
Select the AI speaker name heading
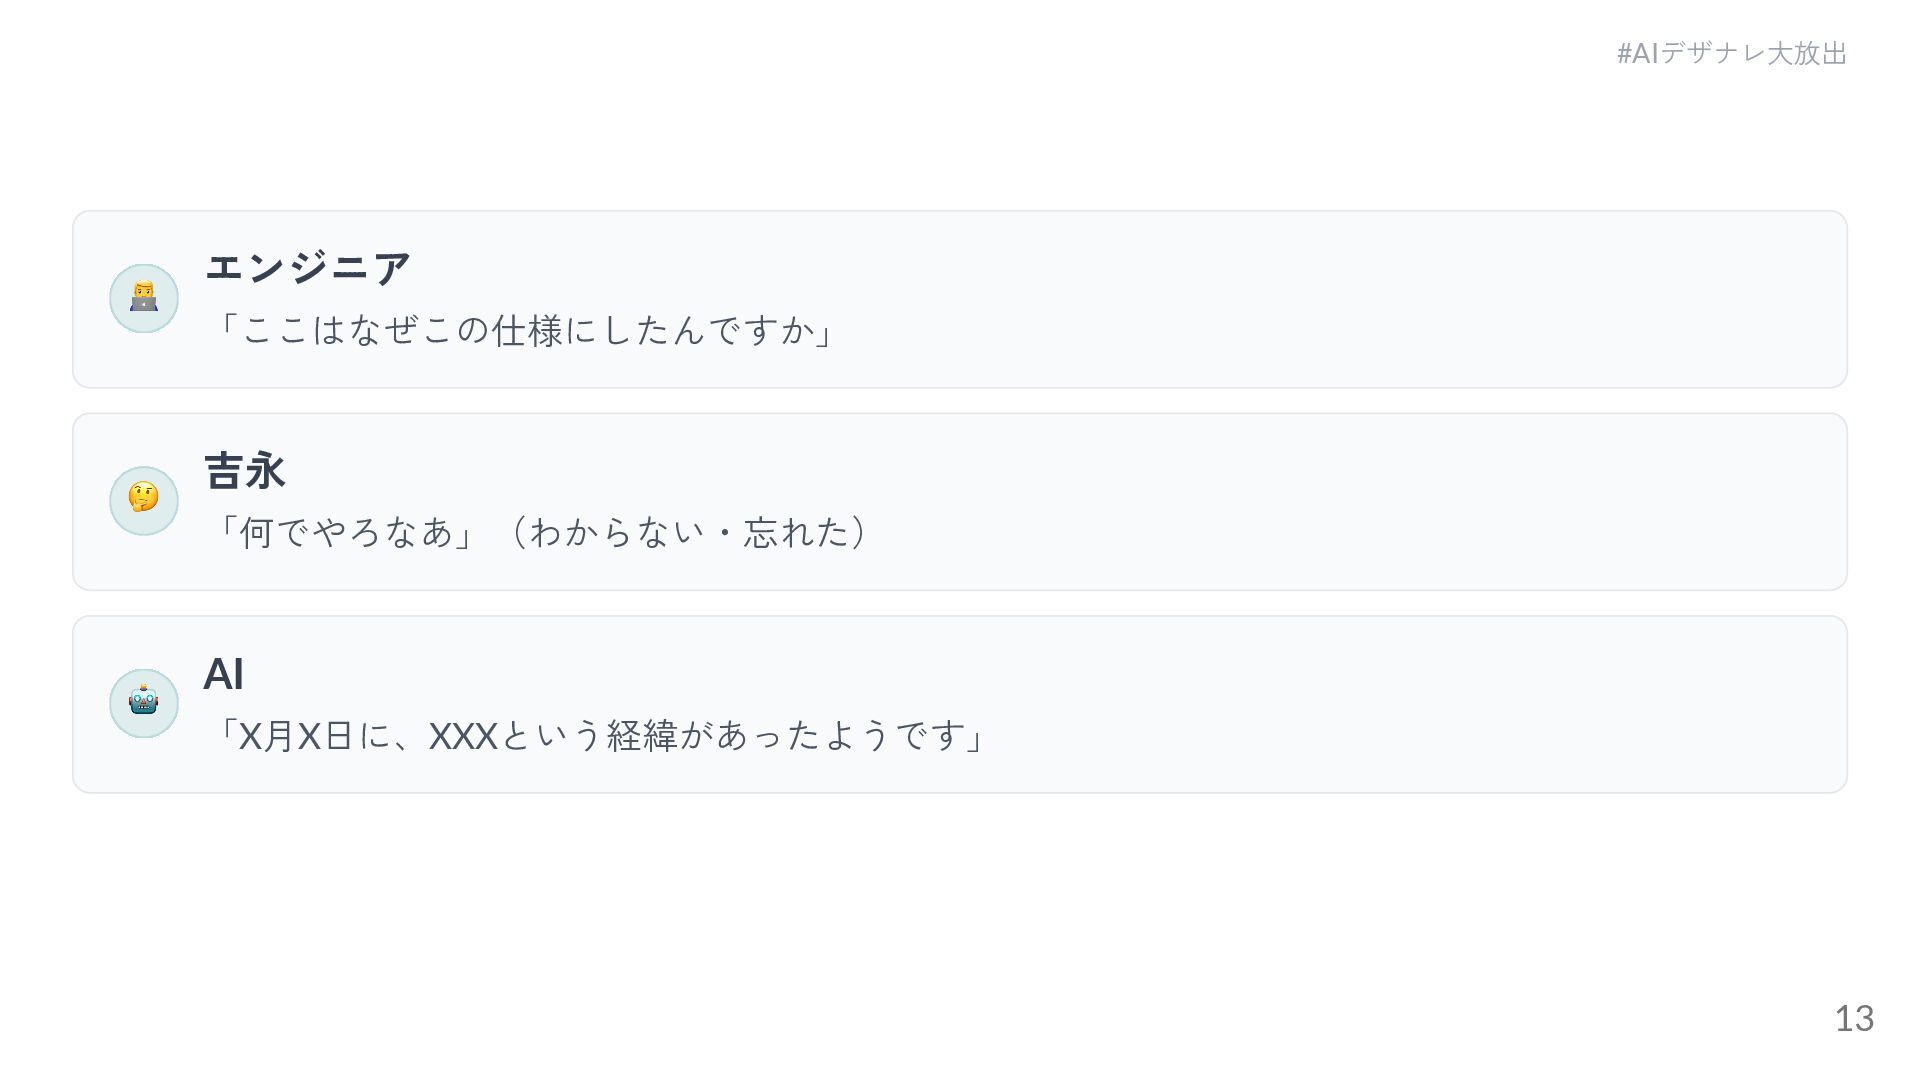point(224,674)
